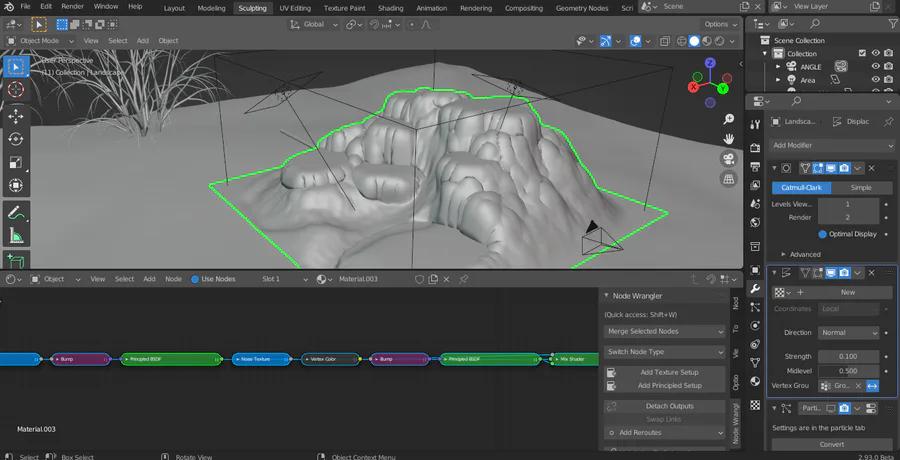Hide the ANGLE object in viewport

(x=876, y=67)
